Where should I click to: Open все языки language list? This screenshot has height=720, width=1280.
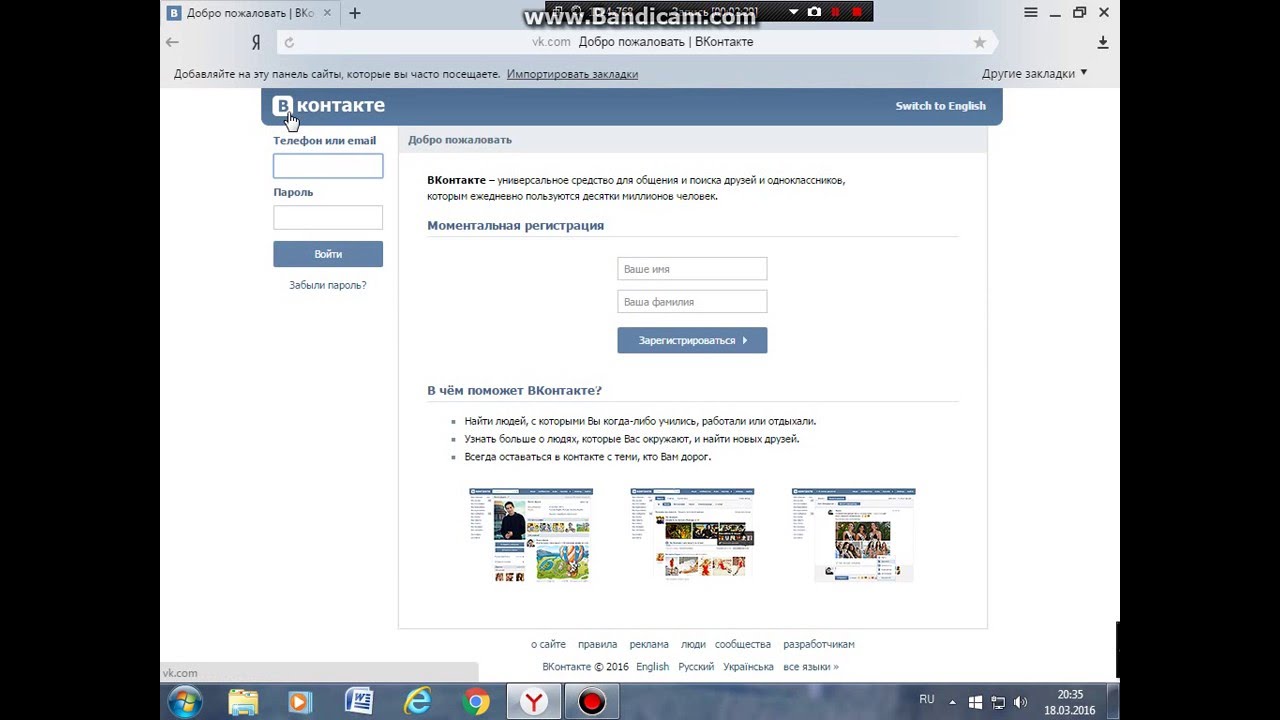point(811,667)
